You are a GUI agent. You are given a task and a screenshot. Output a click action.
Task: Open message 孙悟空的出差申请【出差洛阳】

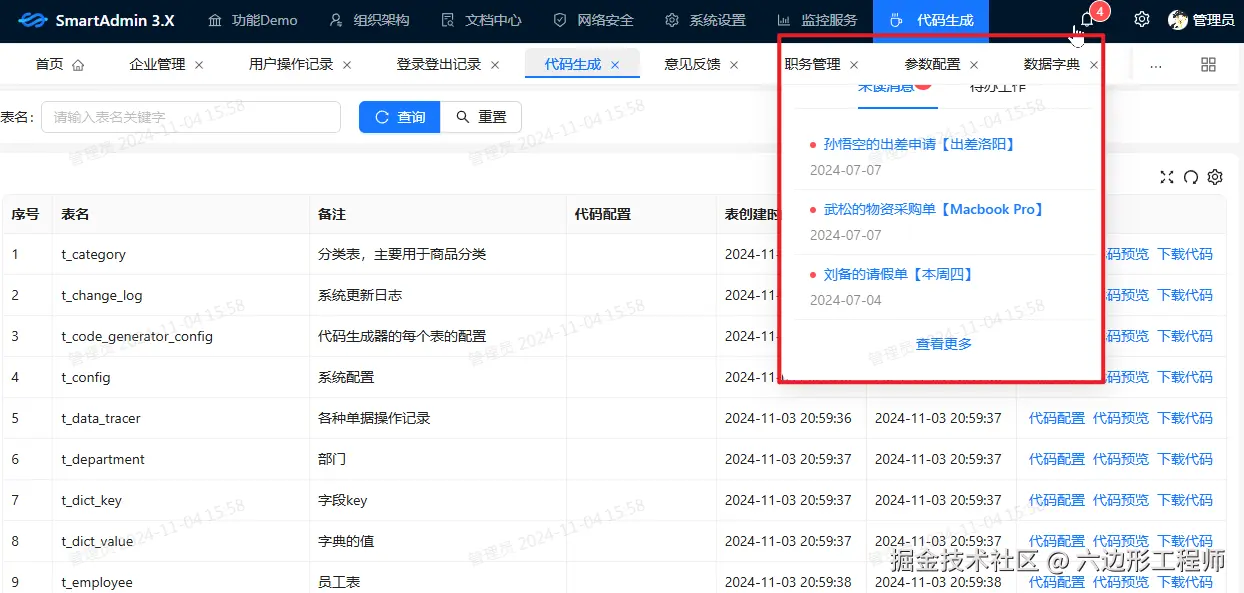(x=919, y=144)
